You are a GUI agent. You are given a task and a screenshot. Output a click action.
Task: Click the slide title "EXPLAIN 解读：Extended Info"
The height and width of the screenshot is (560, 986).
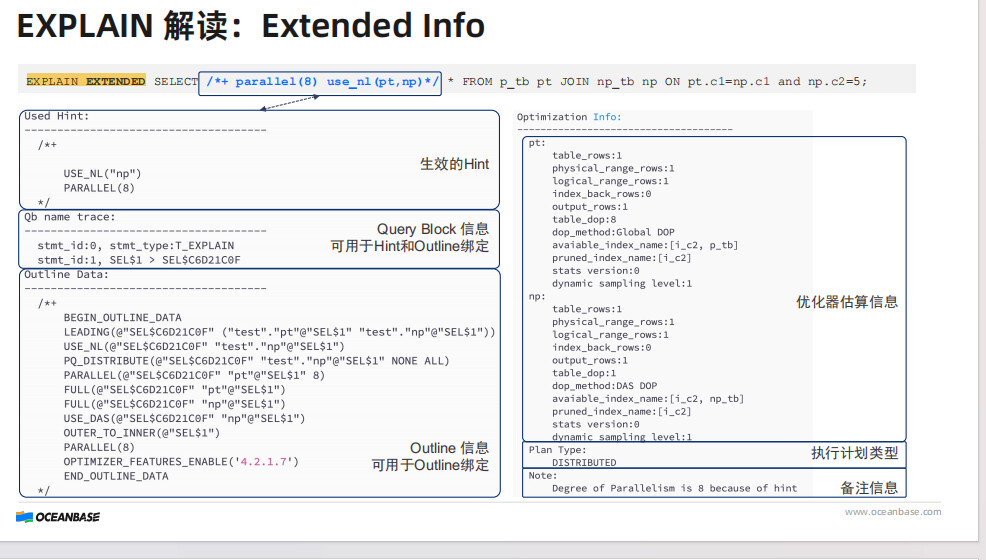click(251, 25)
